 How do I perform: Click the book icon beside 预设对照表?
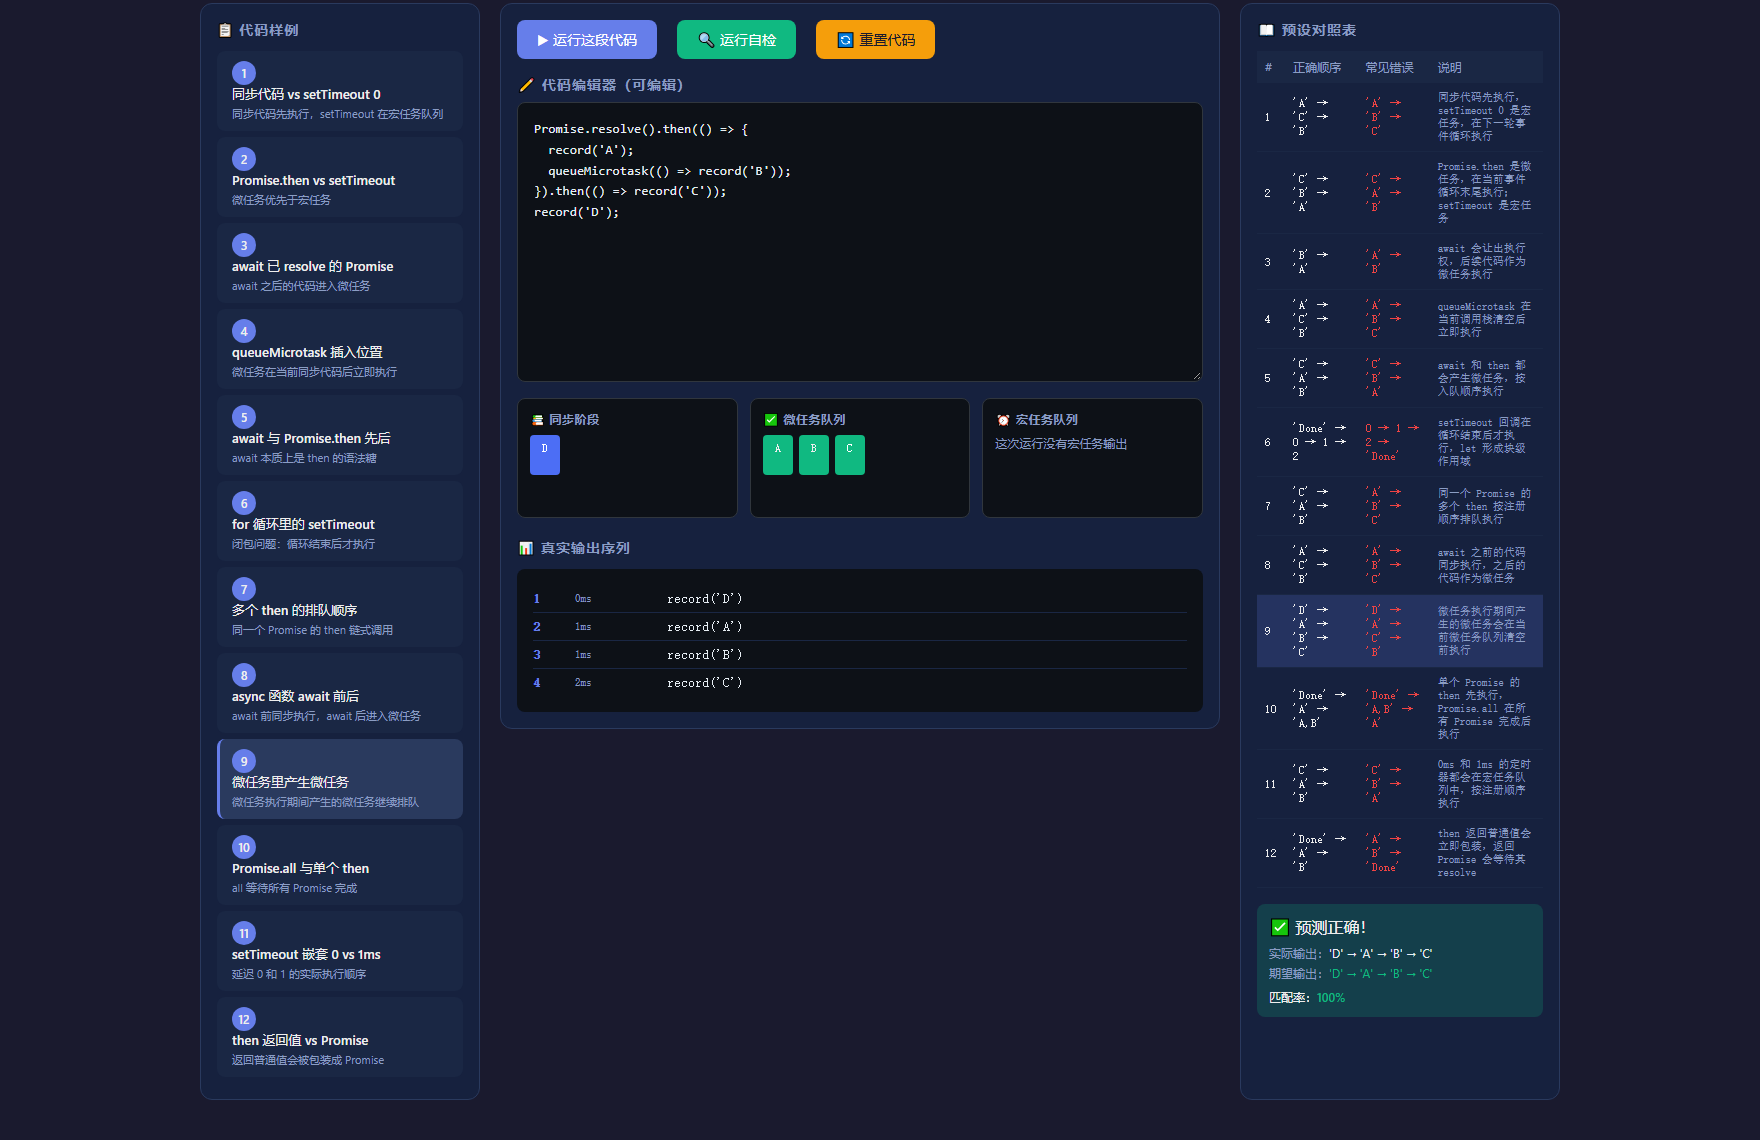1266,30
